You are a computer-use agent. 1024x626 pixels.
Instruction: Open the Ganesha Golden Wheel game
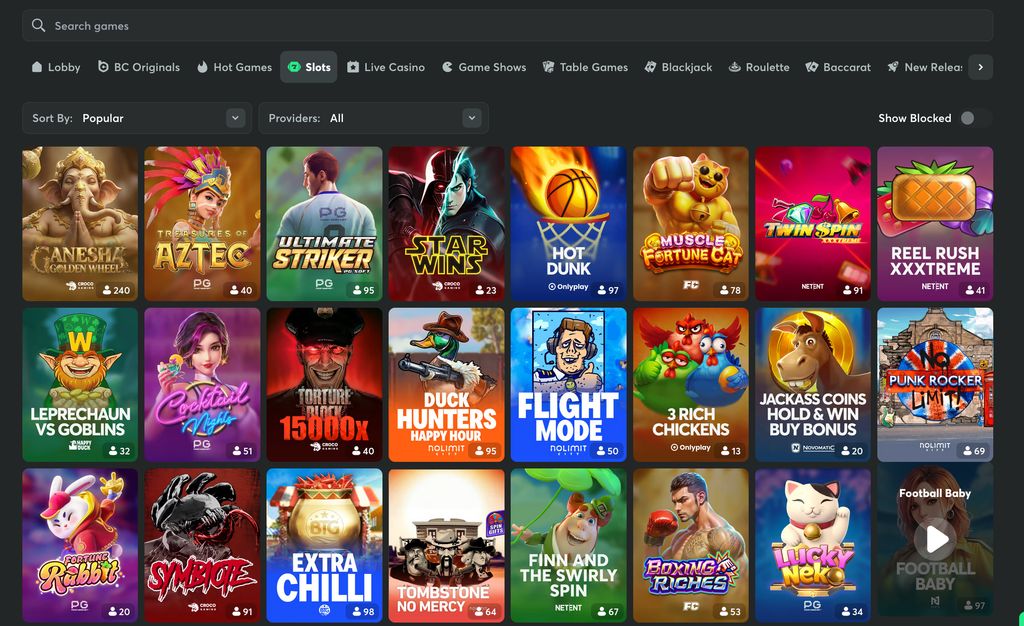click(80, 224)
